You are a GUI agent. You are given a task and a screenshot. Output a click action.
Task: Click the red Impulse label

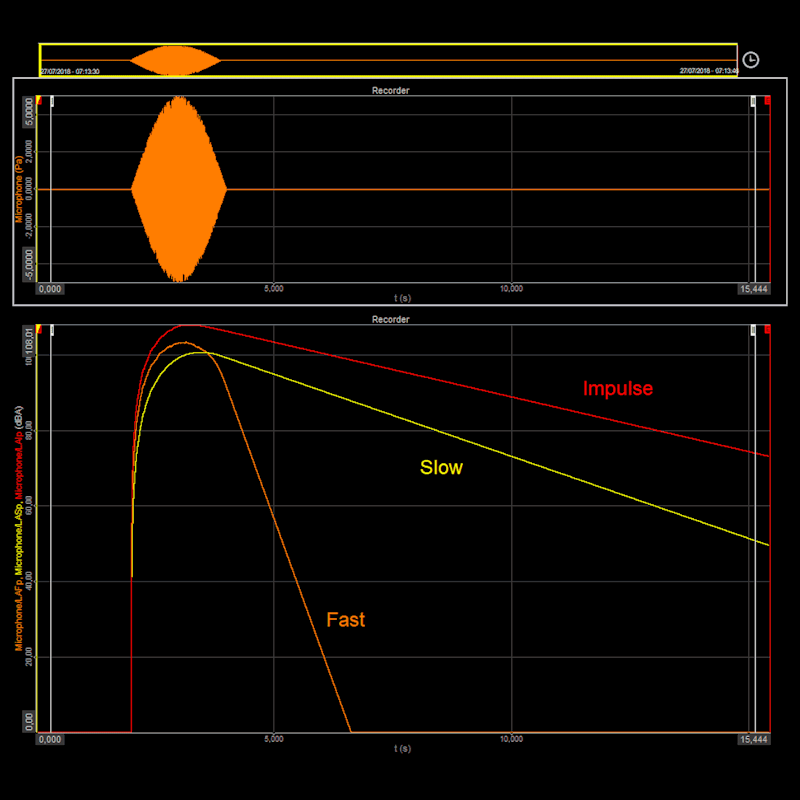tap(618, 388)
